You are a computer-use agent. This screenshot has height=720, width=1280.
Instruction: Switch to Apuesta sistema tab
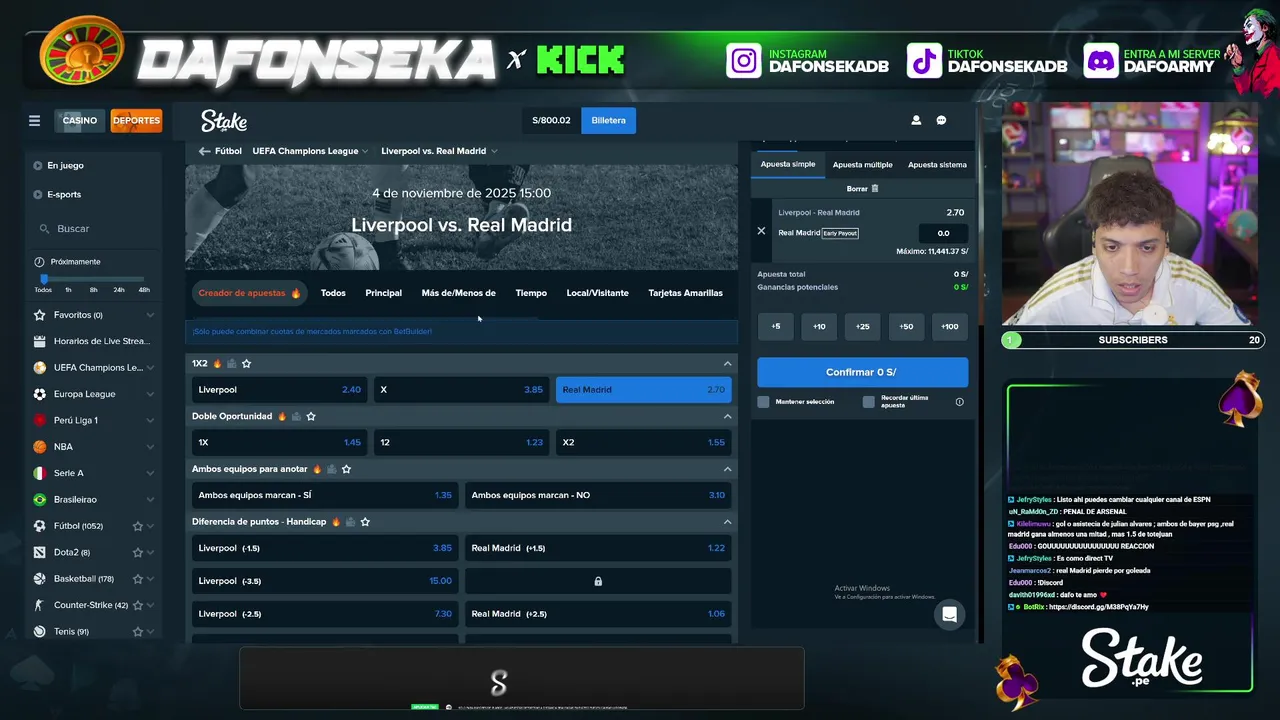937,164
